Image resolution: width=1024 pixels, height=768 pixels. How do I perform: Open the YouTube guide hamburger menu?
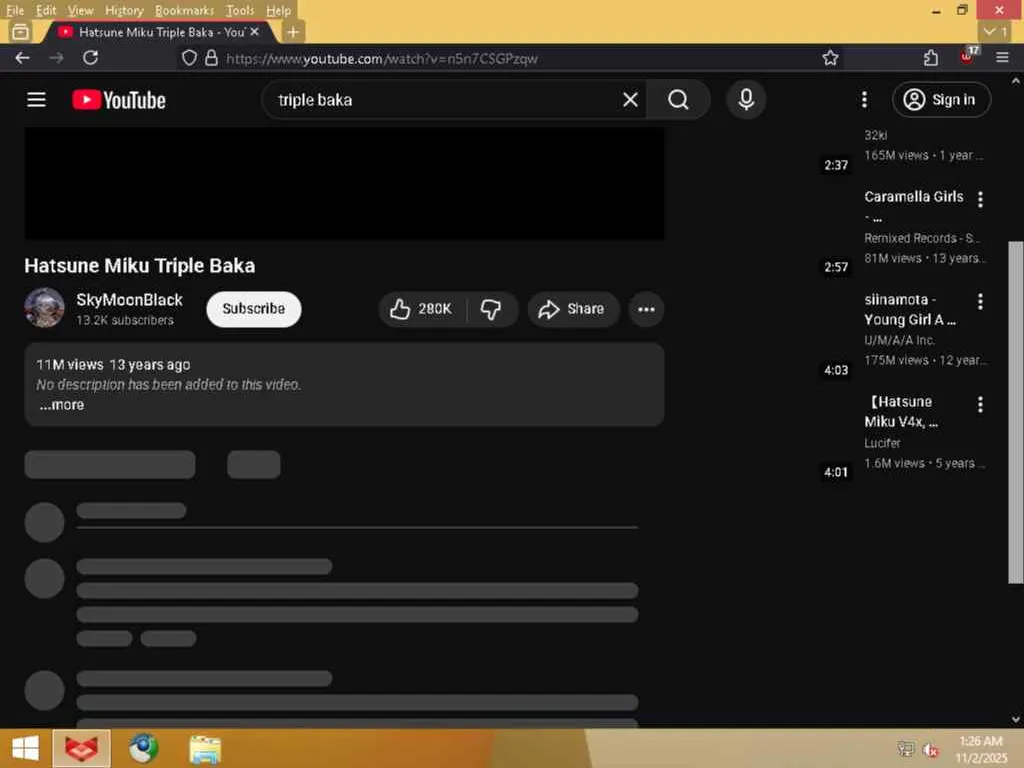tap(36, 100)
